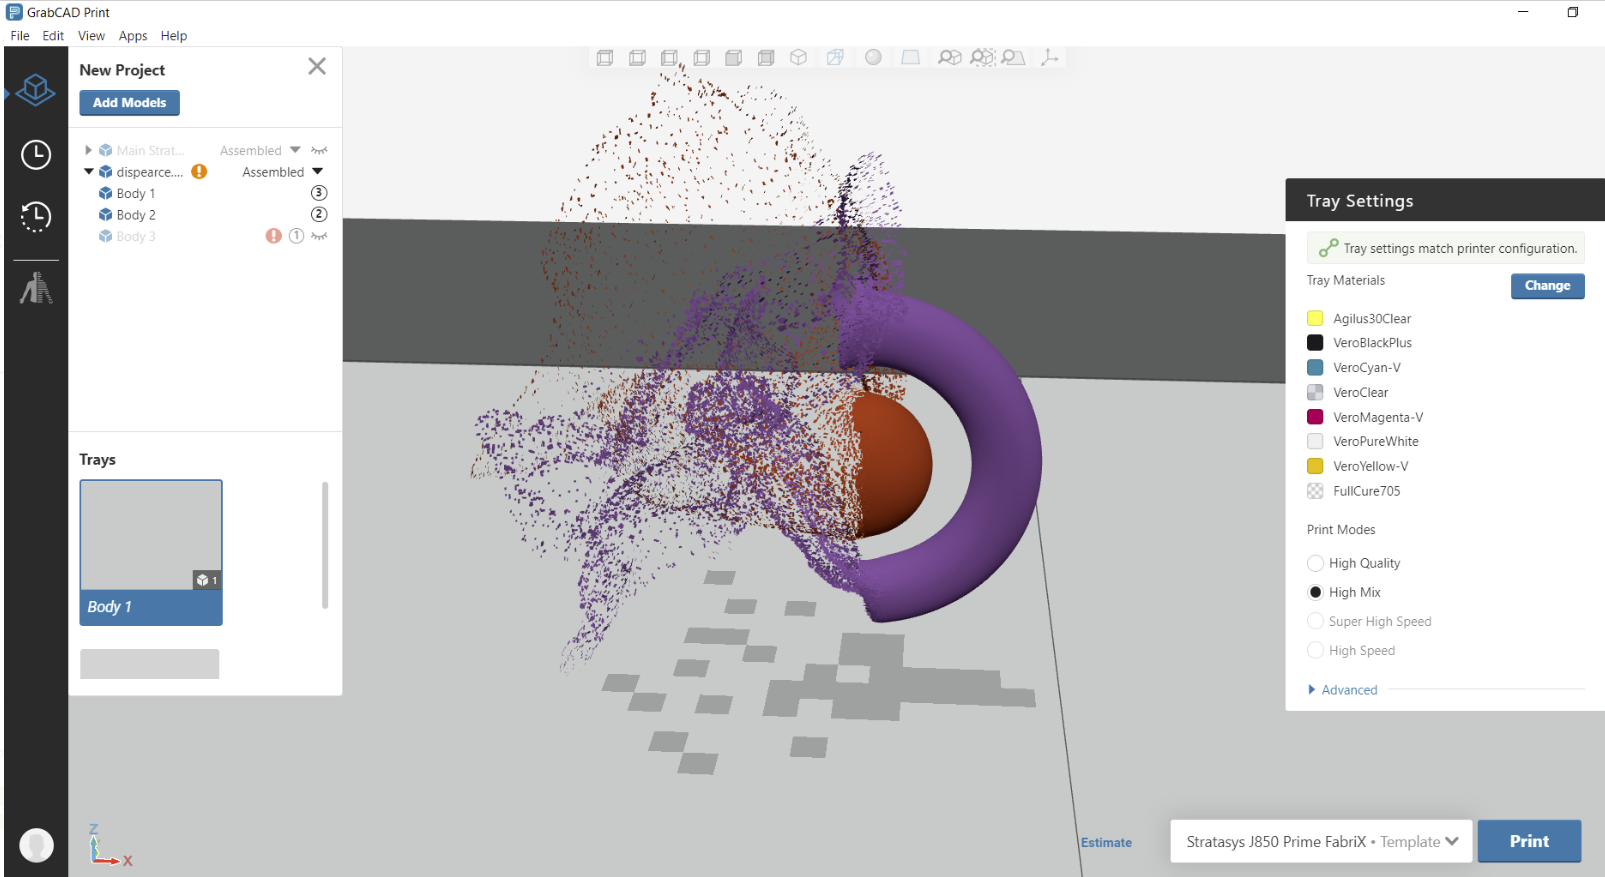Open the reports icon in left sidebar

tap(36, 288)
